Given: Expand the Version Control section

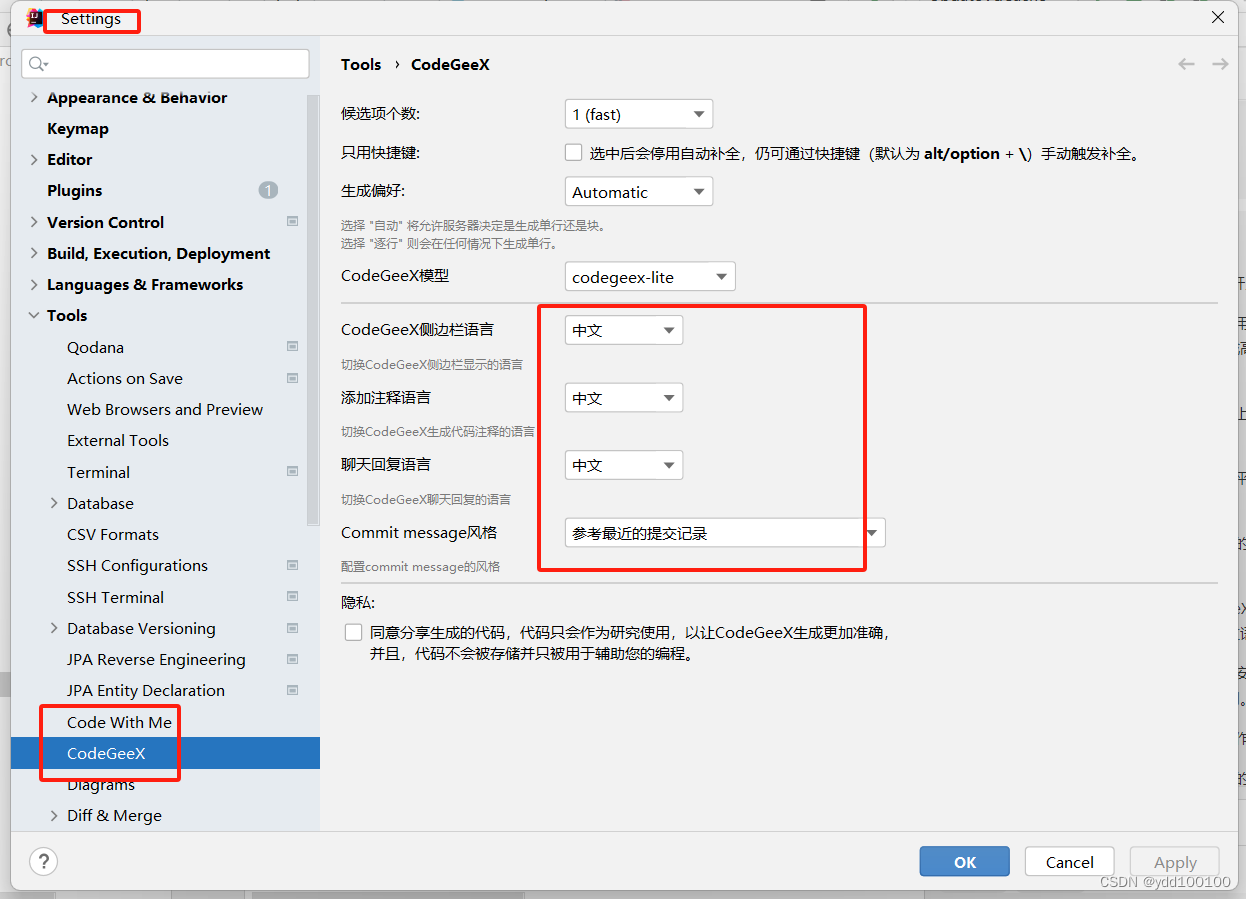Looking at the screenshot, I should click(x=35, y=222).
